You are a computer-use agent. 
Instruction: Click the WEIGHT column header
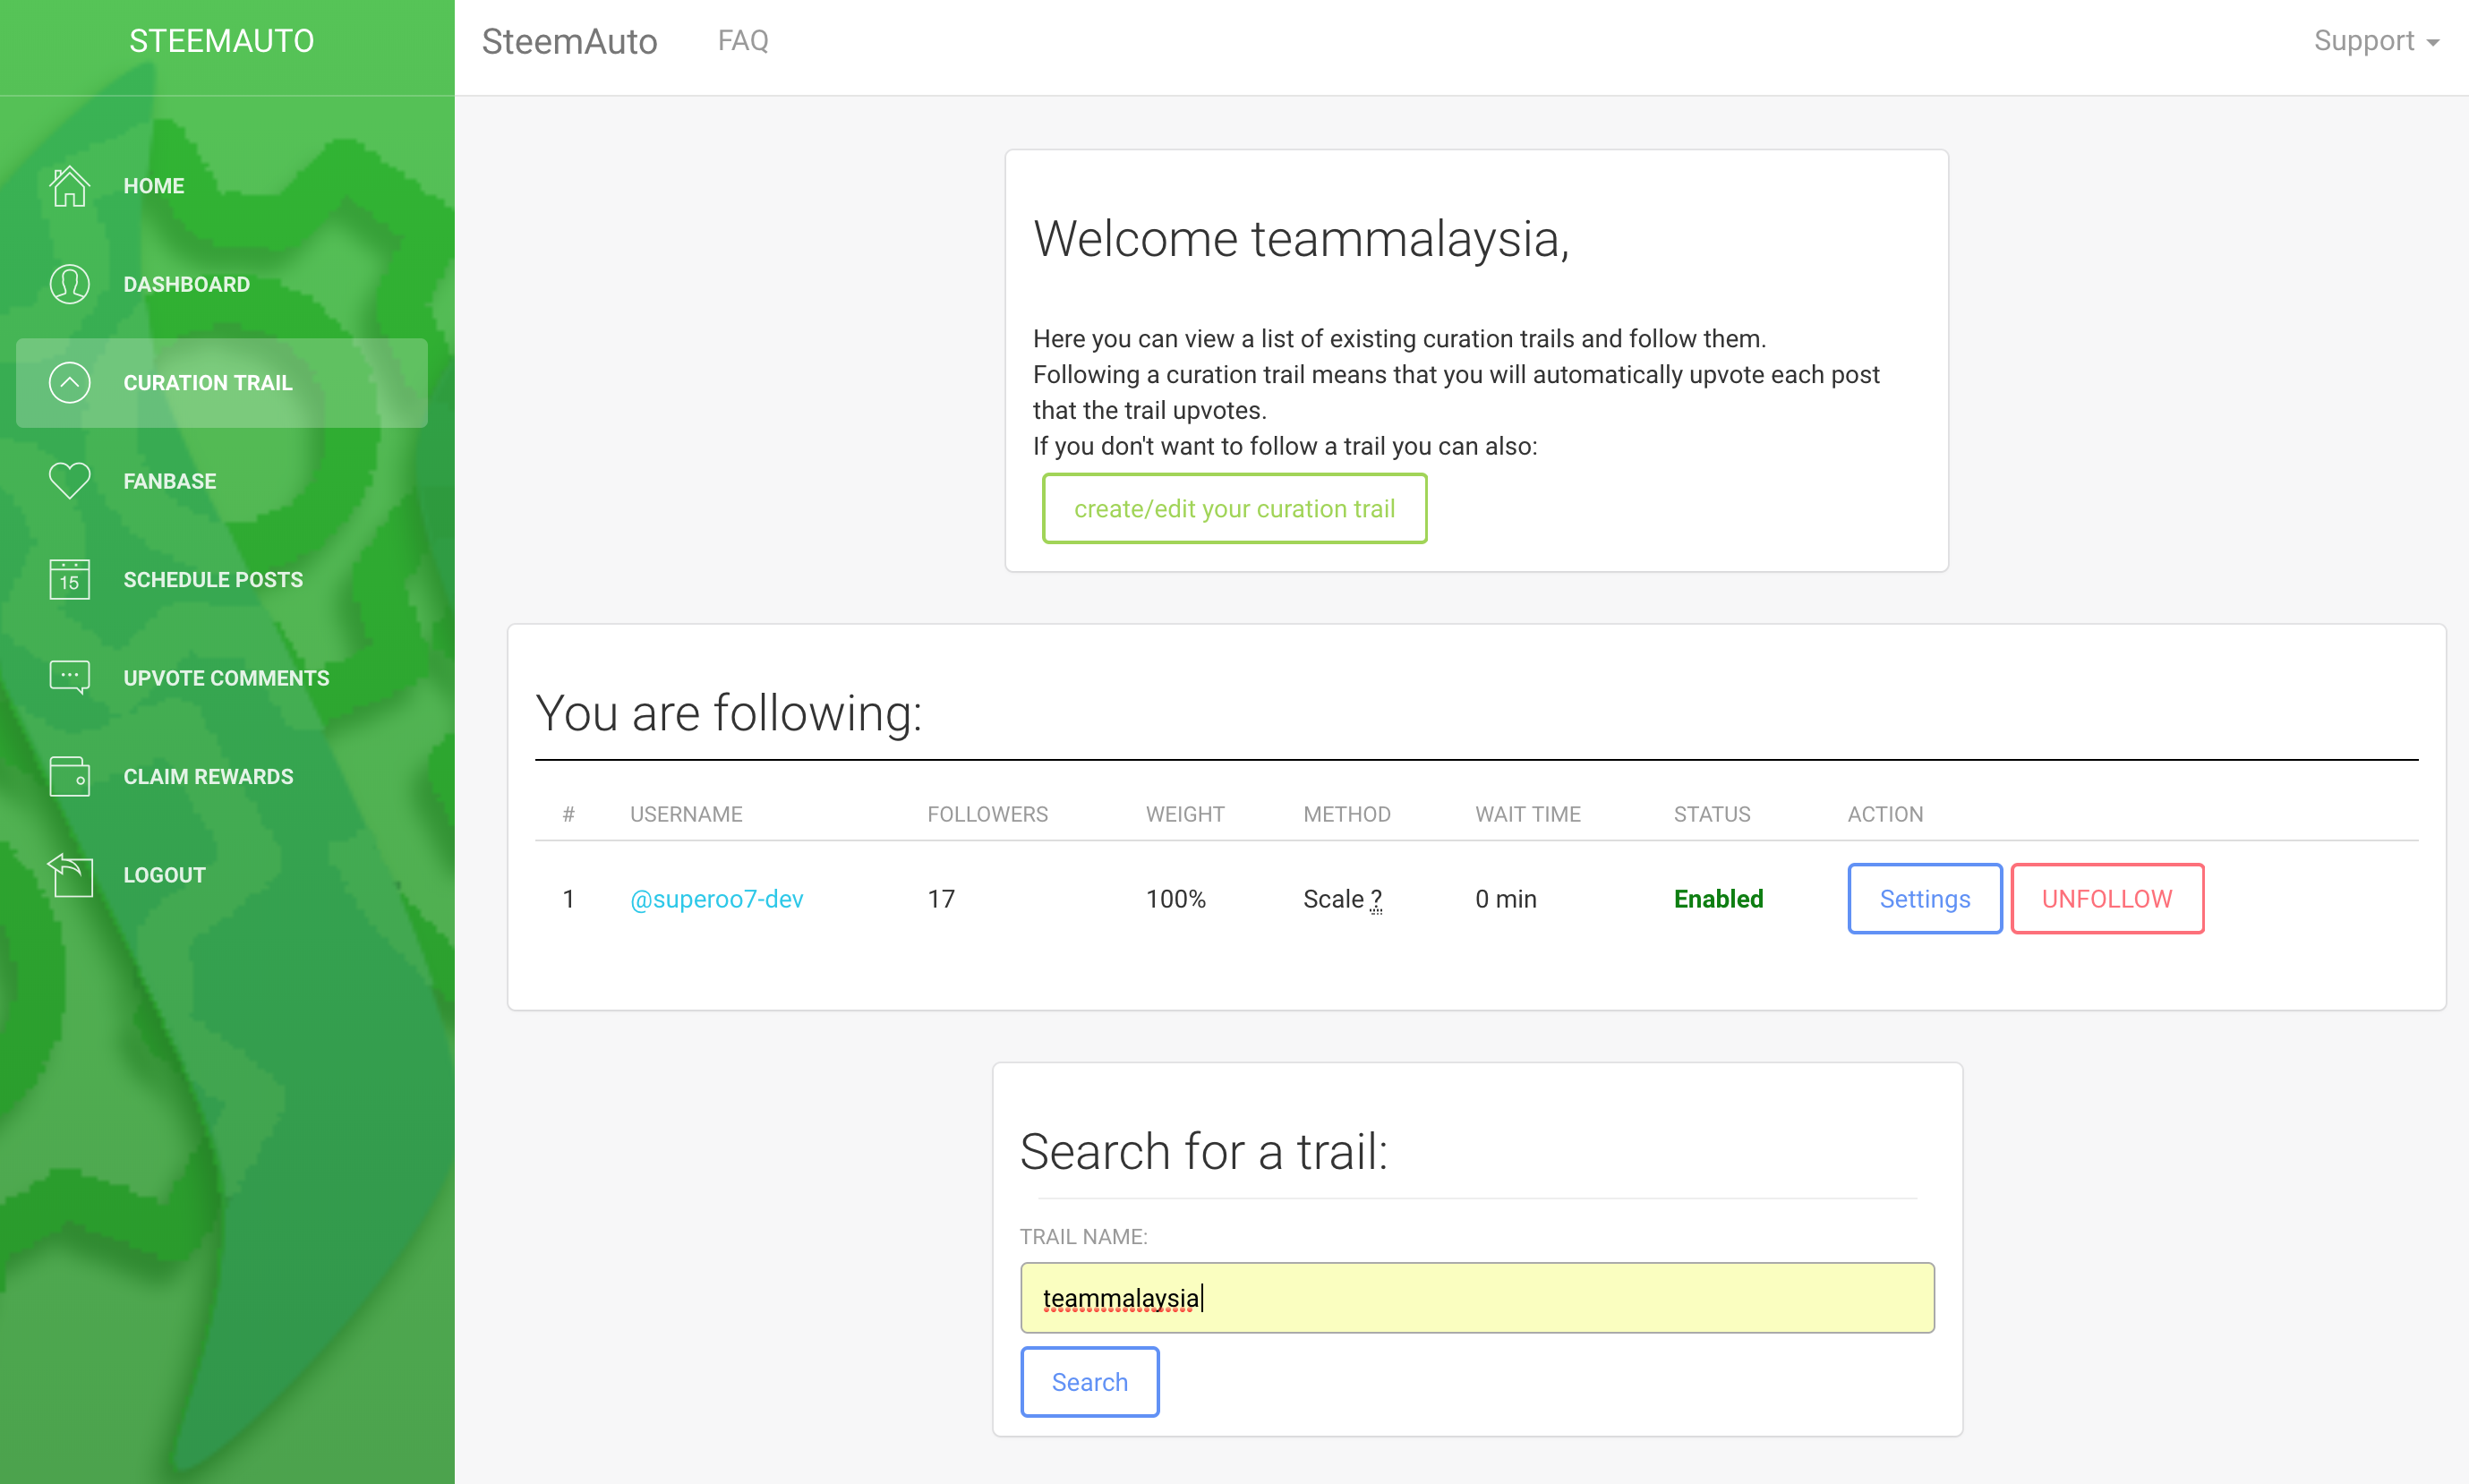pyautogui.click(x=1185, y=814)
